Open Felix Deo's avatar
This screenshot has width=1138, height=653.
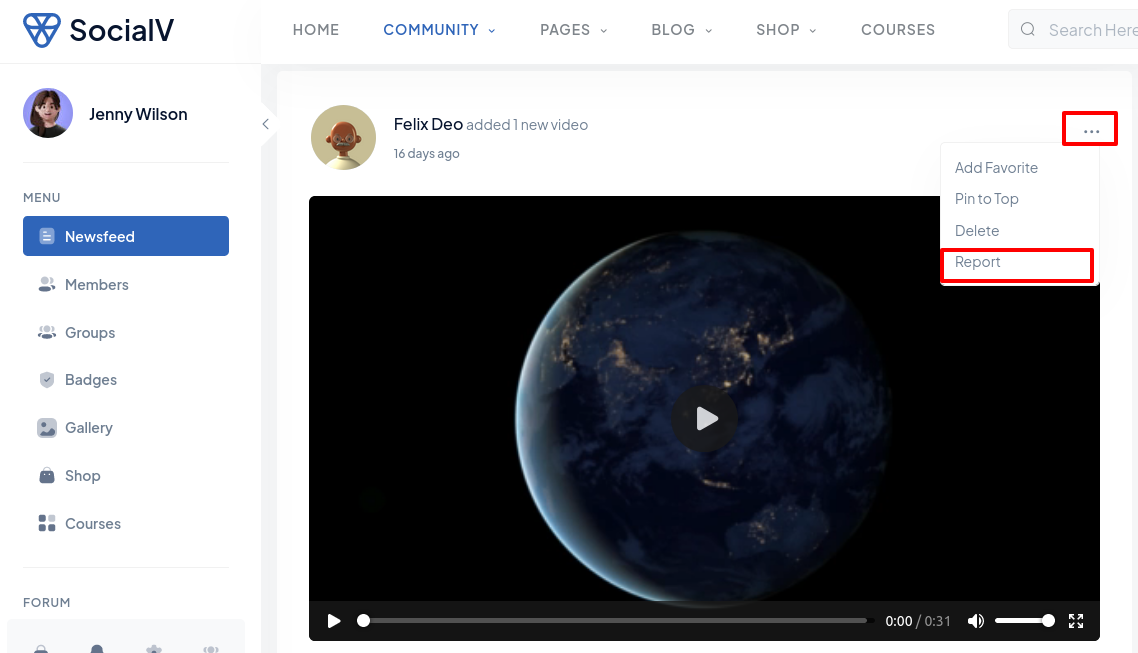[x=343, y=138]
